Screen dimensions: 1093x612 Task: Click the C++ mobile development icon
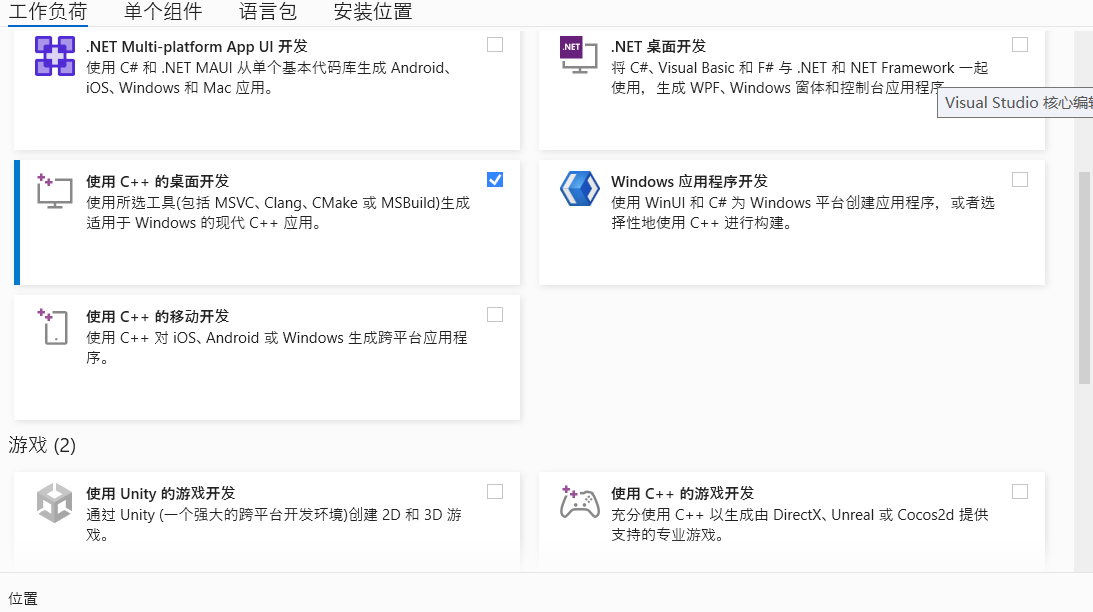point(53,326)
